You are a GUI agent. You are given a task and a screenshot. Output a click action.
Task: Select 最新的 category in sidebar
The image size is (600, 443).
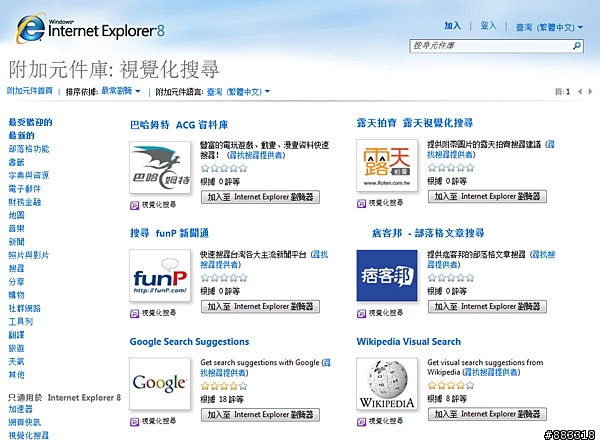pyautogui.click(x=21, y=135)
